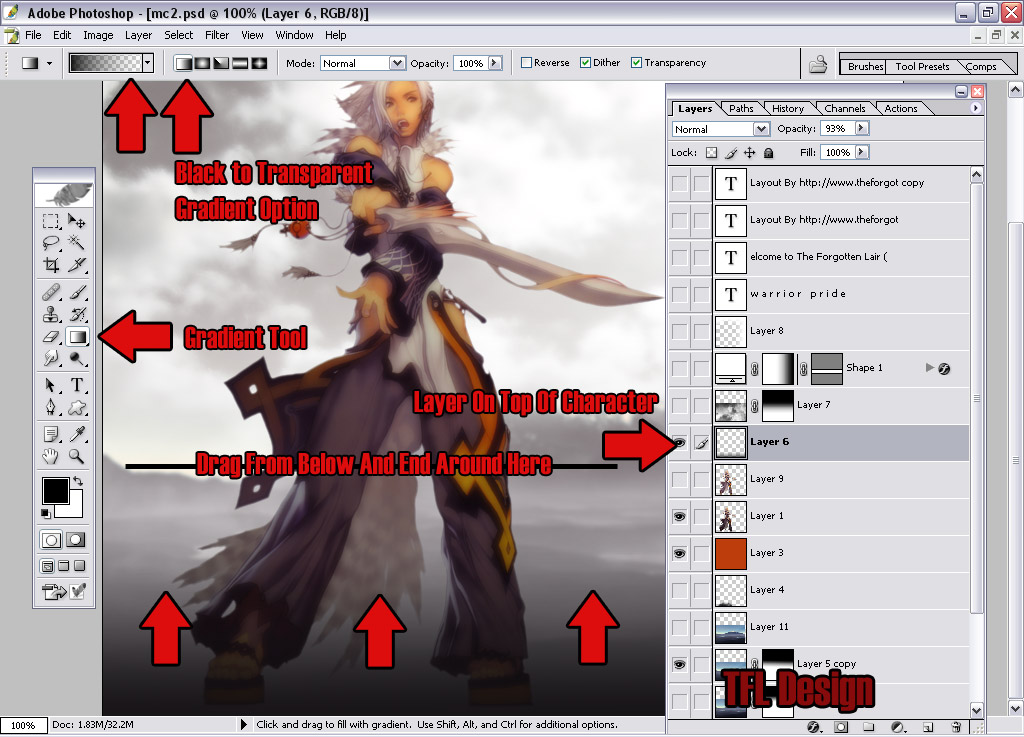Select the Clone Stamp tool
This screenshot has width=1024, height=737.
[51, 314]
